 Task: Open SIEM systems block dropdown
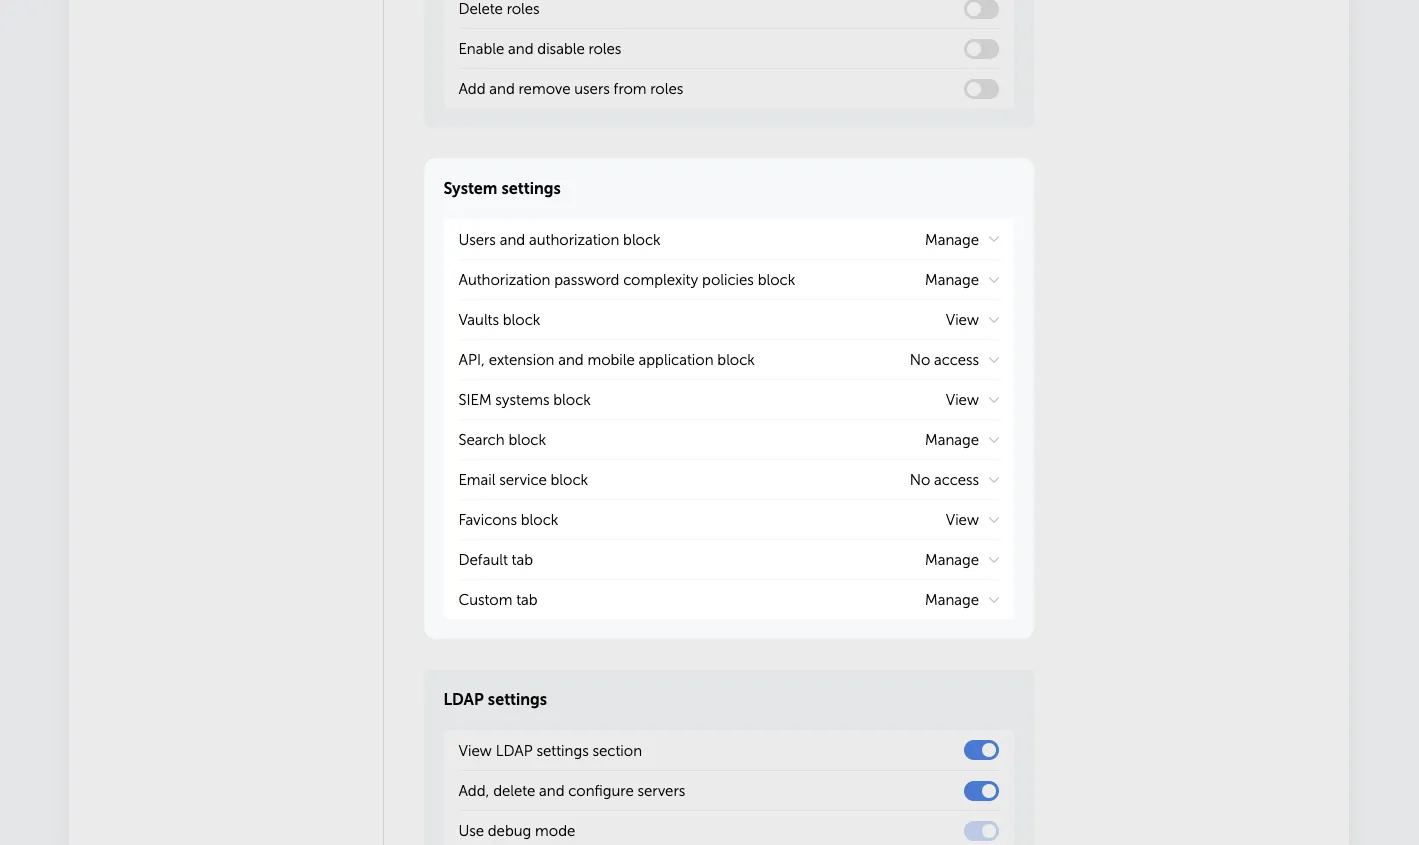[x=971, y=400]
